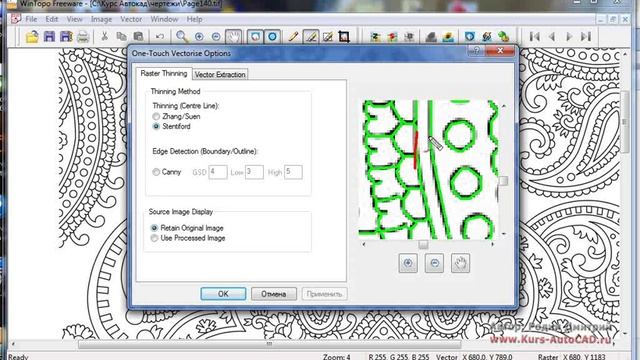Select the Pan hand tool in toolbar
Screen dimensions: 640x360
[x=233, y=37]
